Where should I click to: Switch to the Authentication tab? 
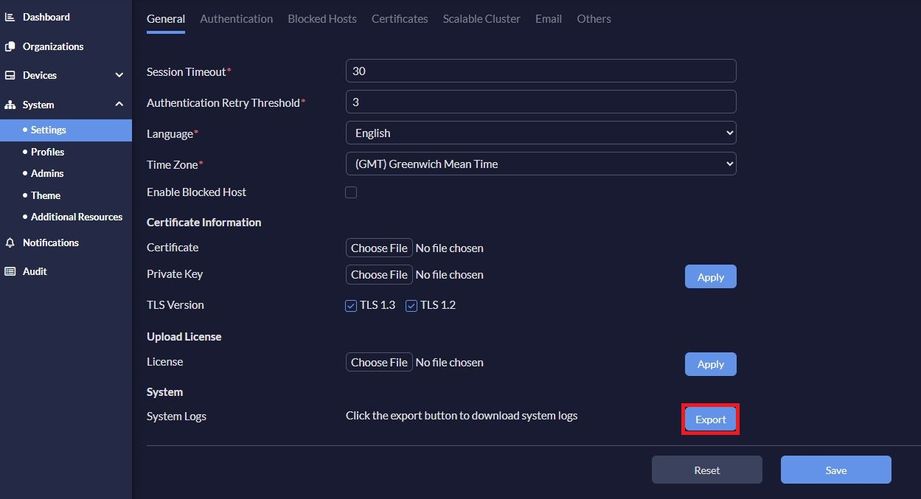pyautogui.click(x=236, y=19)
